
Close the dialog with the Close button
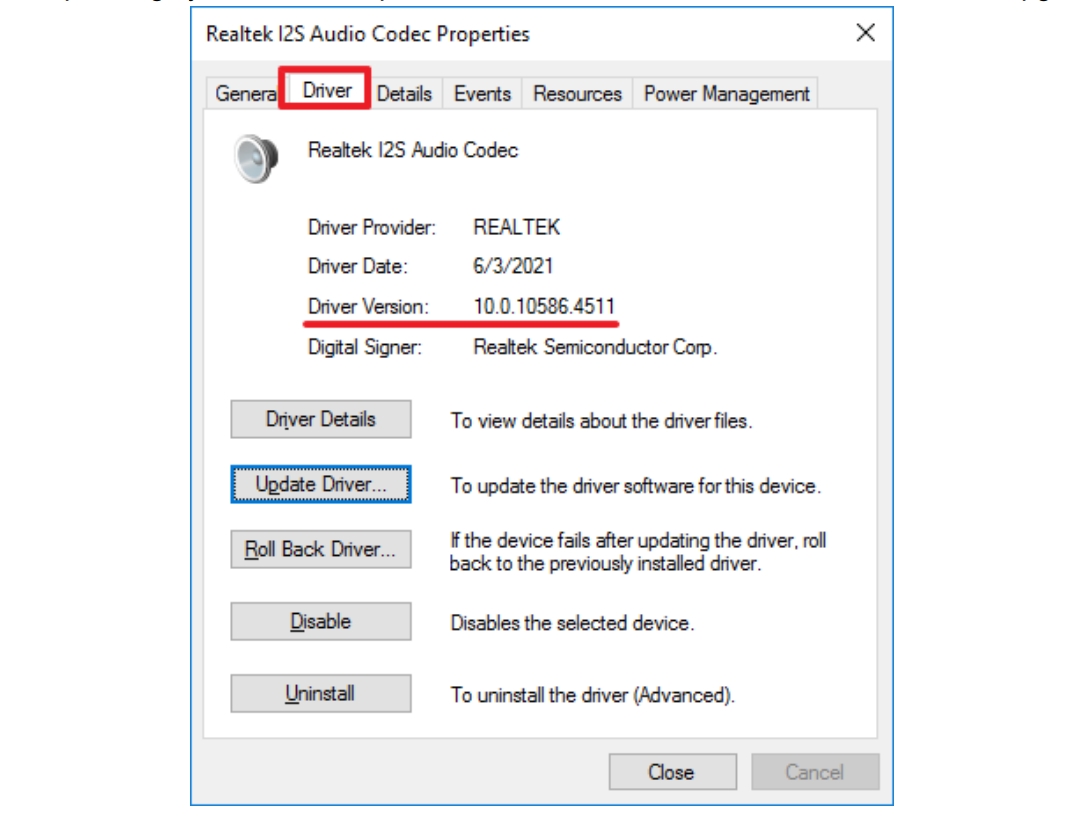(671, 772)
